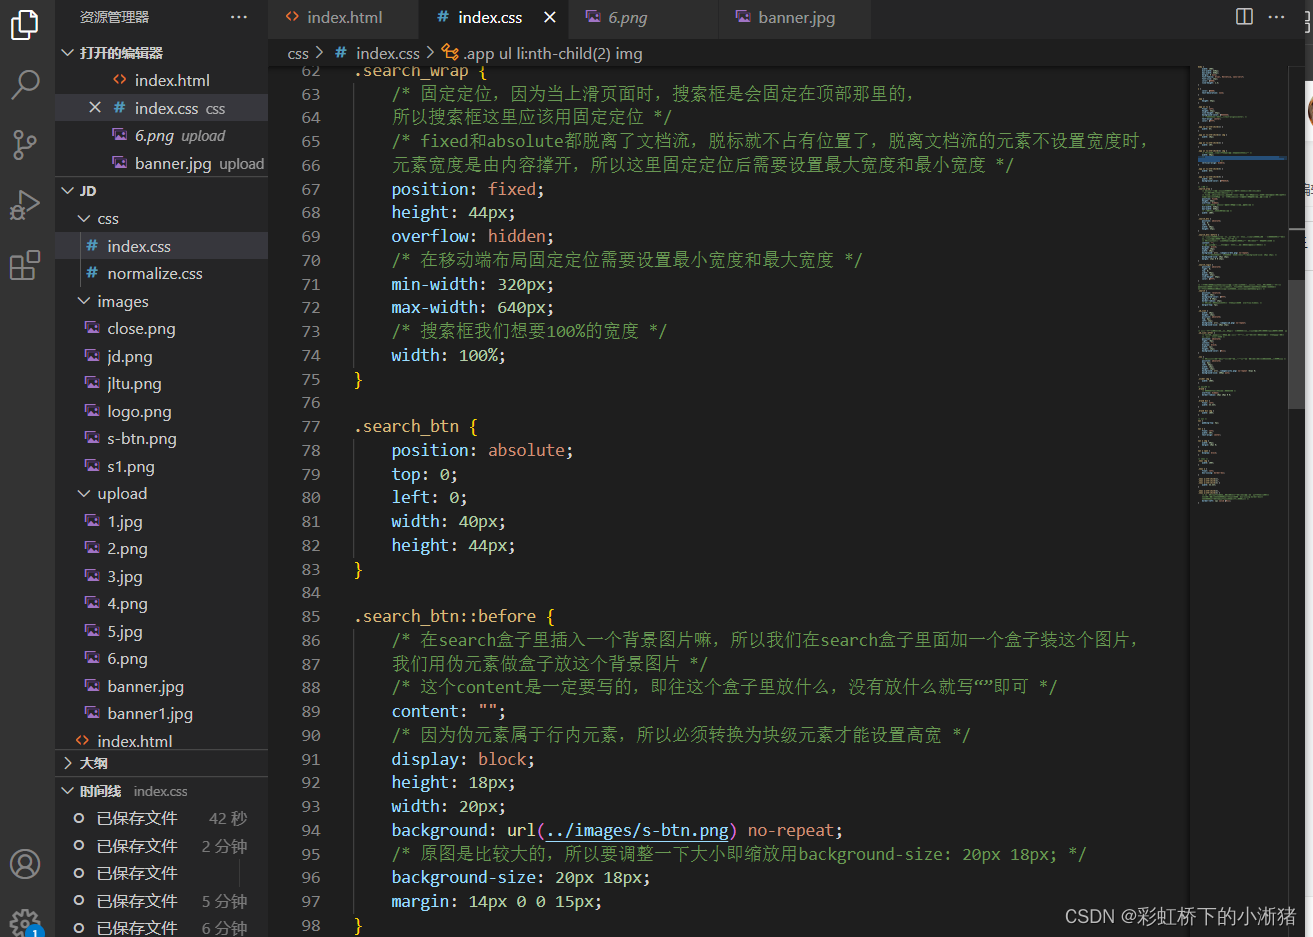The image size is (1313, 937).
Task: Collapse the 时间线 timeline section
Action: pos(161,791)
